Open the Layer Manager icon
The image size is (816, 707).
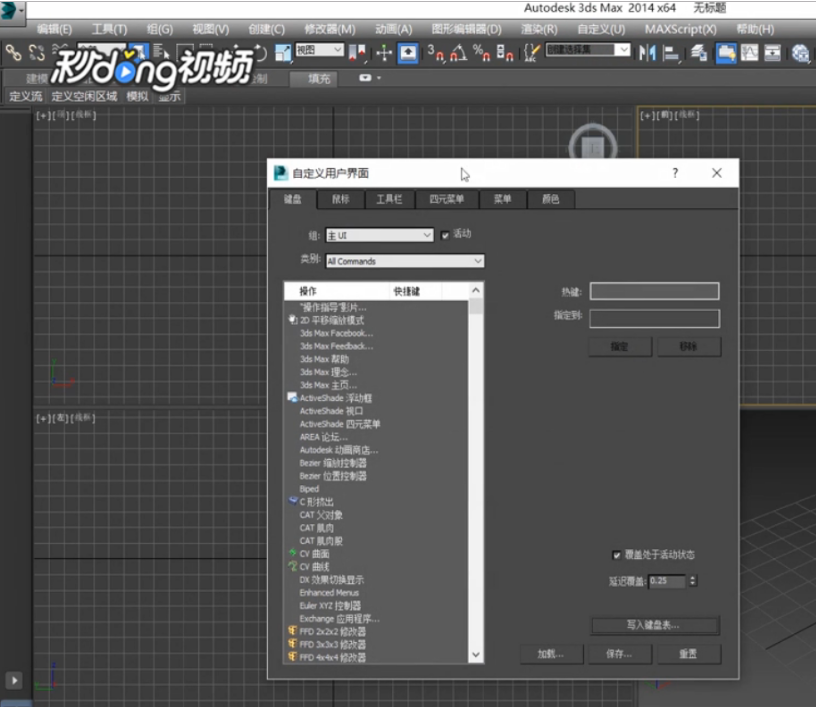tap(698, 53)
